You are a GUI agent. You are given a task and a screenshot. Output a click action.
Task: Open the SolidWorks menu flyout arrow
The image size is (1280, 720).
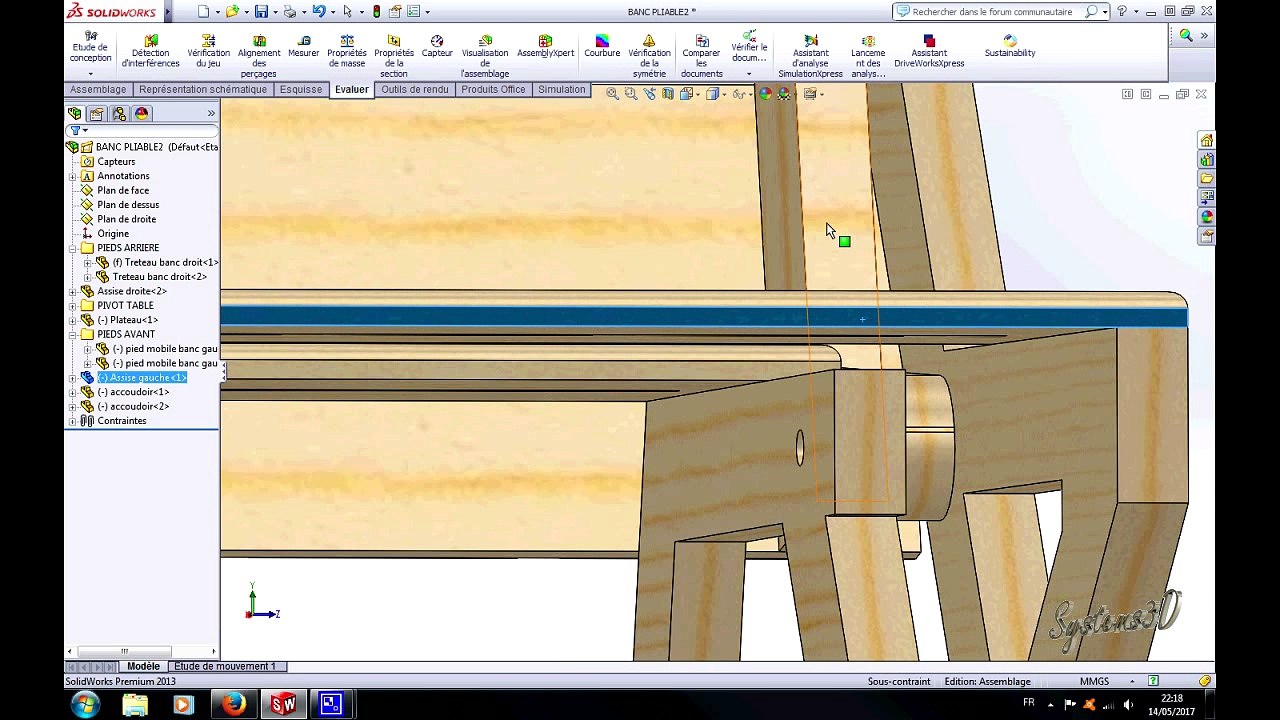[x=167, y=12]
